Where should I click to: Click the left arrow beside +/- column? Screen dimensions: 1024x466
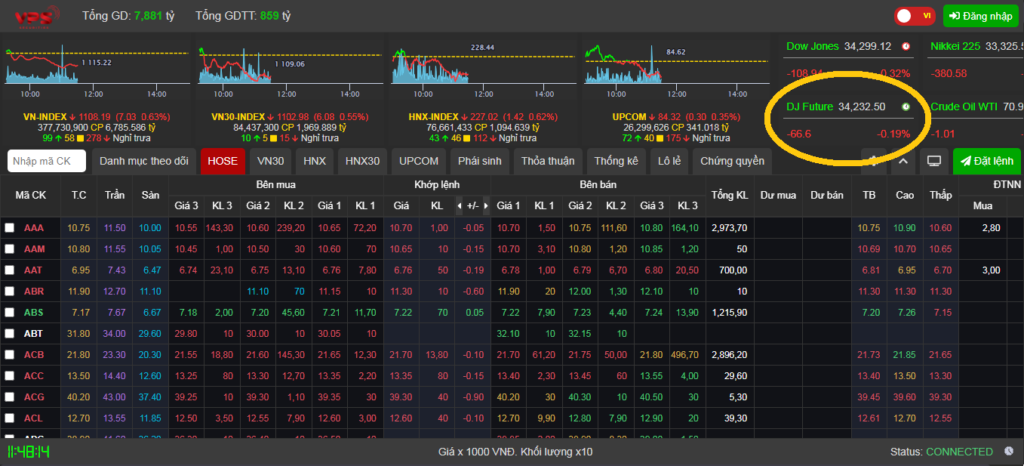pos(459,206)
